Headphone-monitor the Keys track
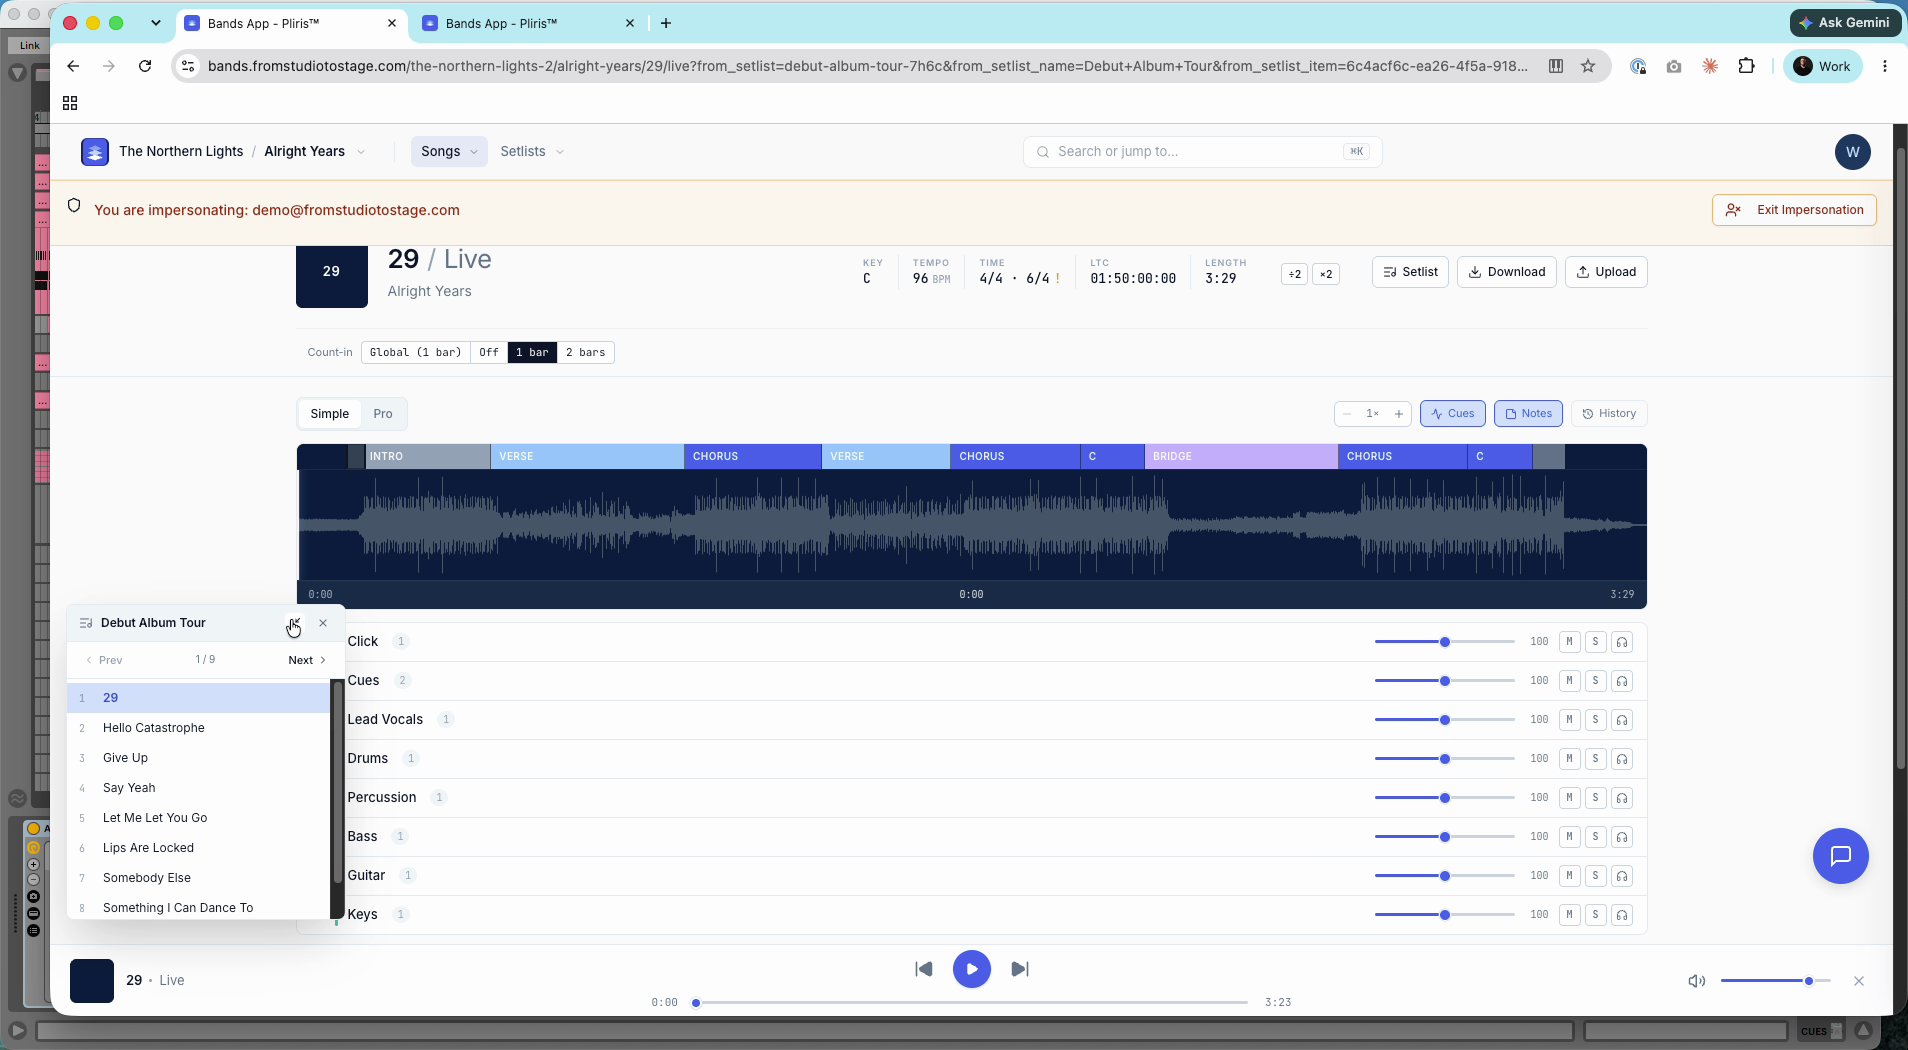Image resolution: width=1908 pixels, height=1050 pixels. [x=1622, y=915]
